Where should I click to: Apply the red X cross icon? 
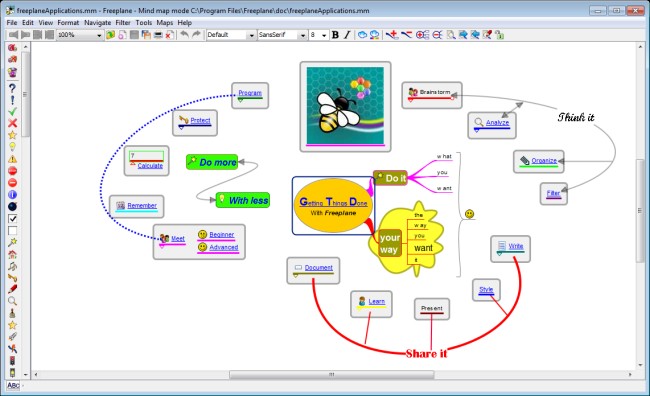(x=12, y=123)
